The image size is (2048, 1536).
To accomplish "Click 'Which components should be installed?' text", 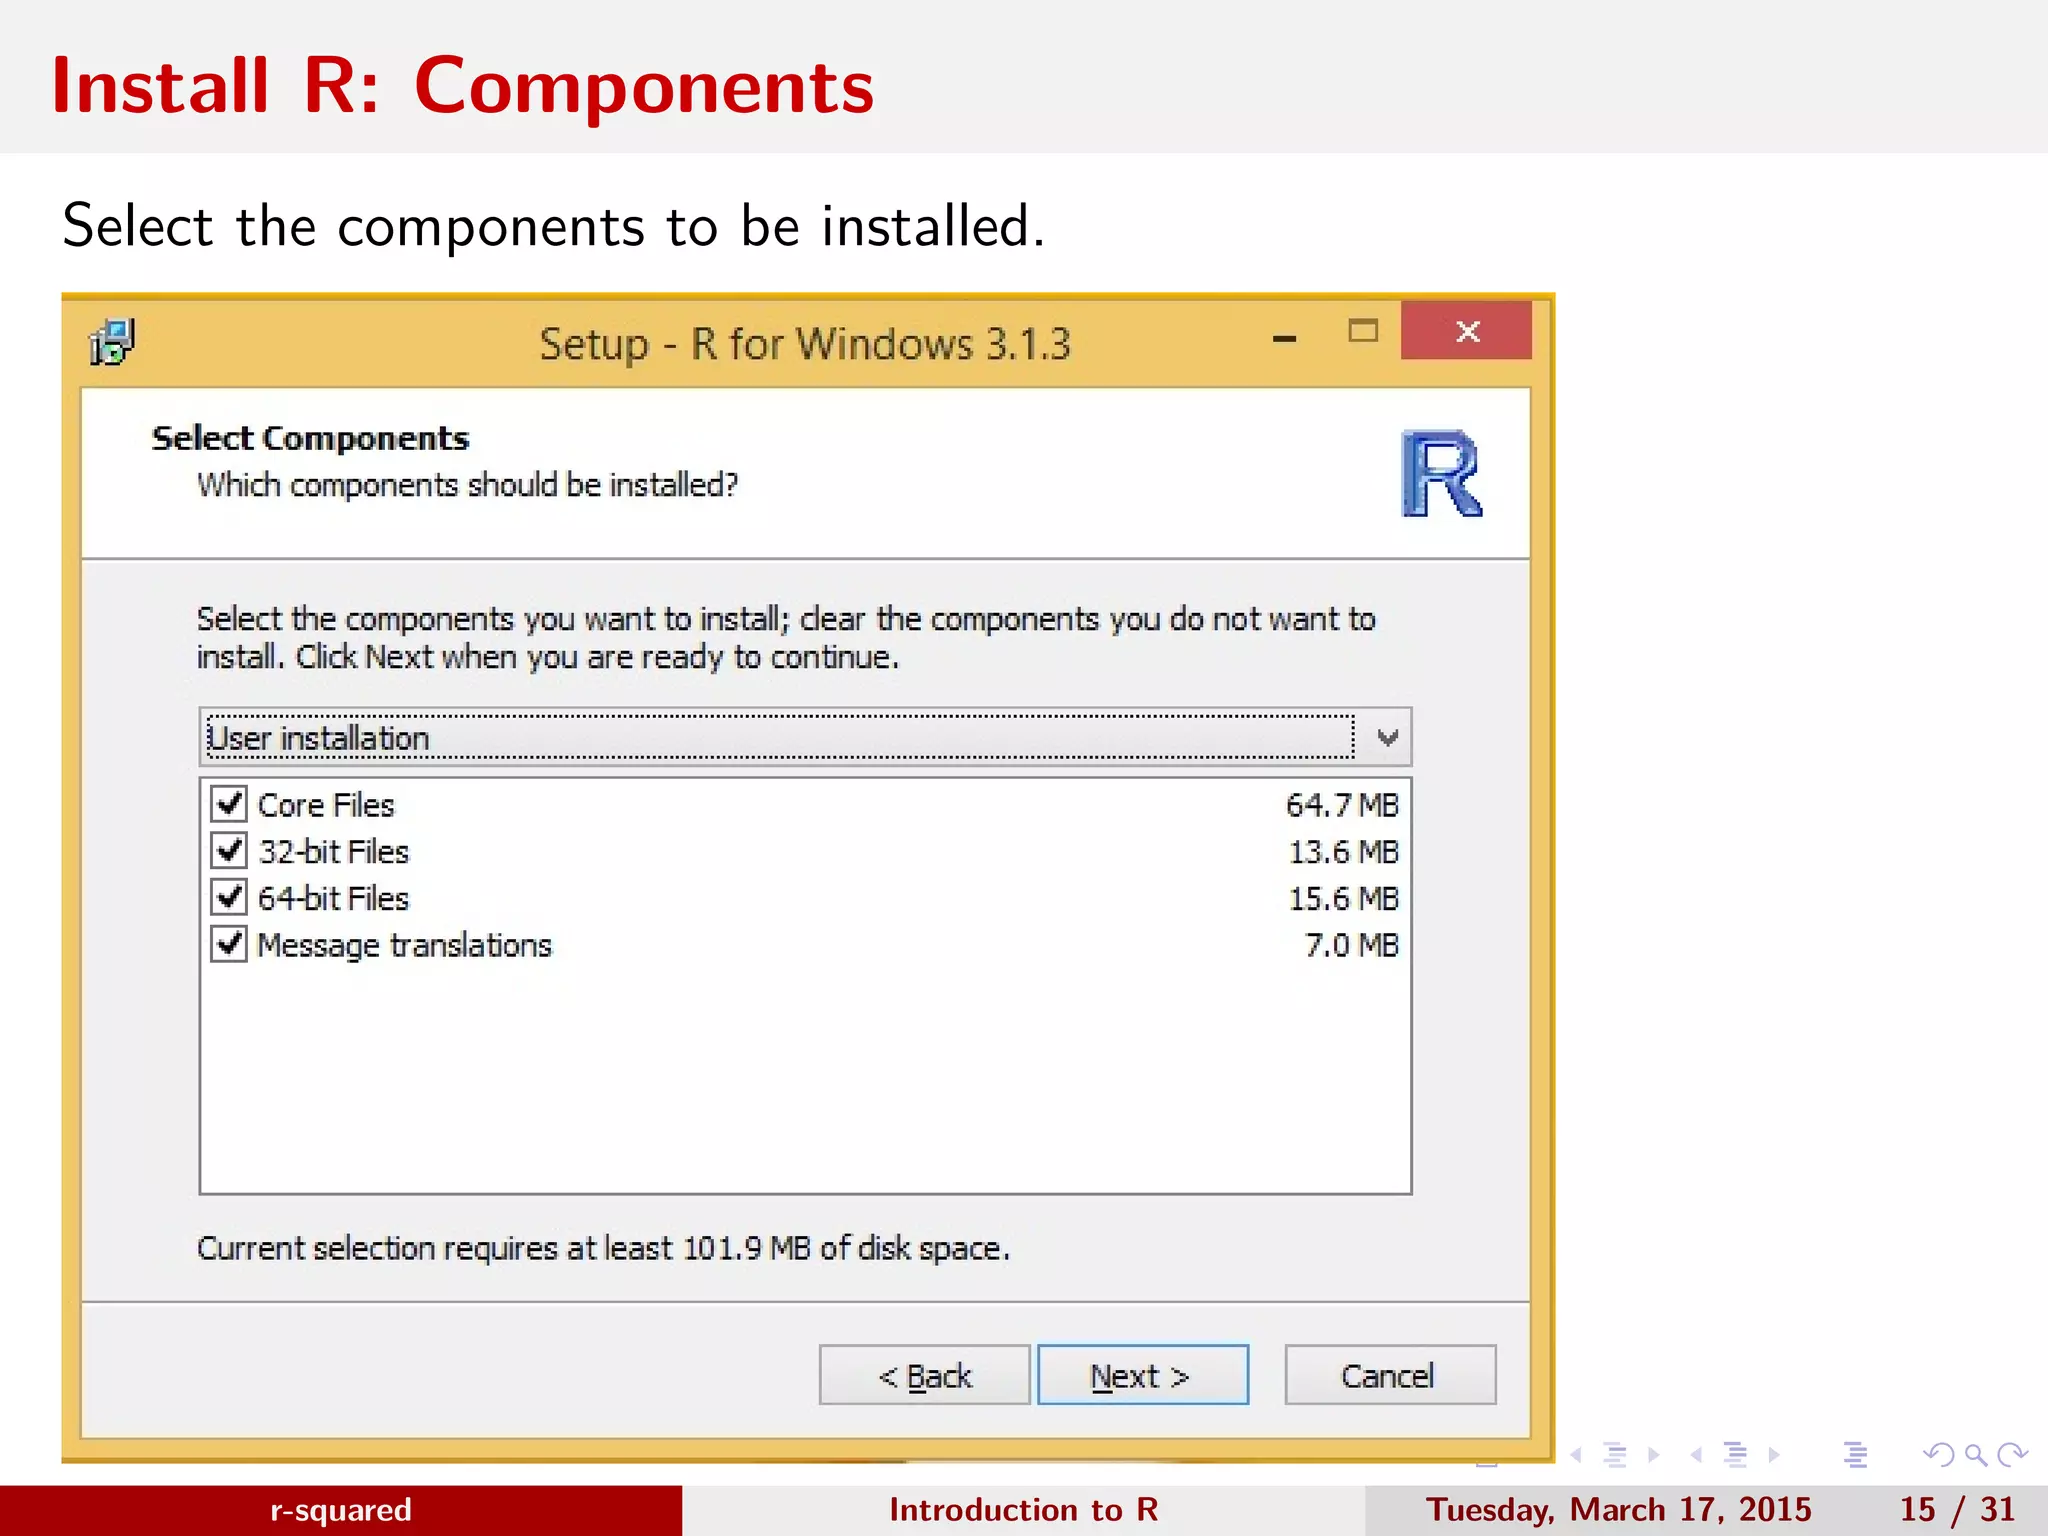I will 467,485.
